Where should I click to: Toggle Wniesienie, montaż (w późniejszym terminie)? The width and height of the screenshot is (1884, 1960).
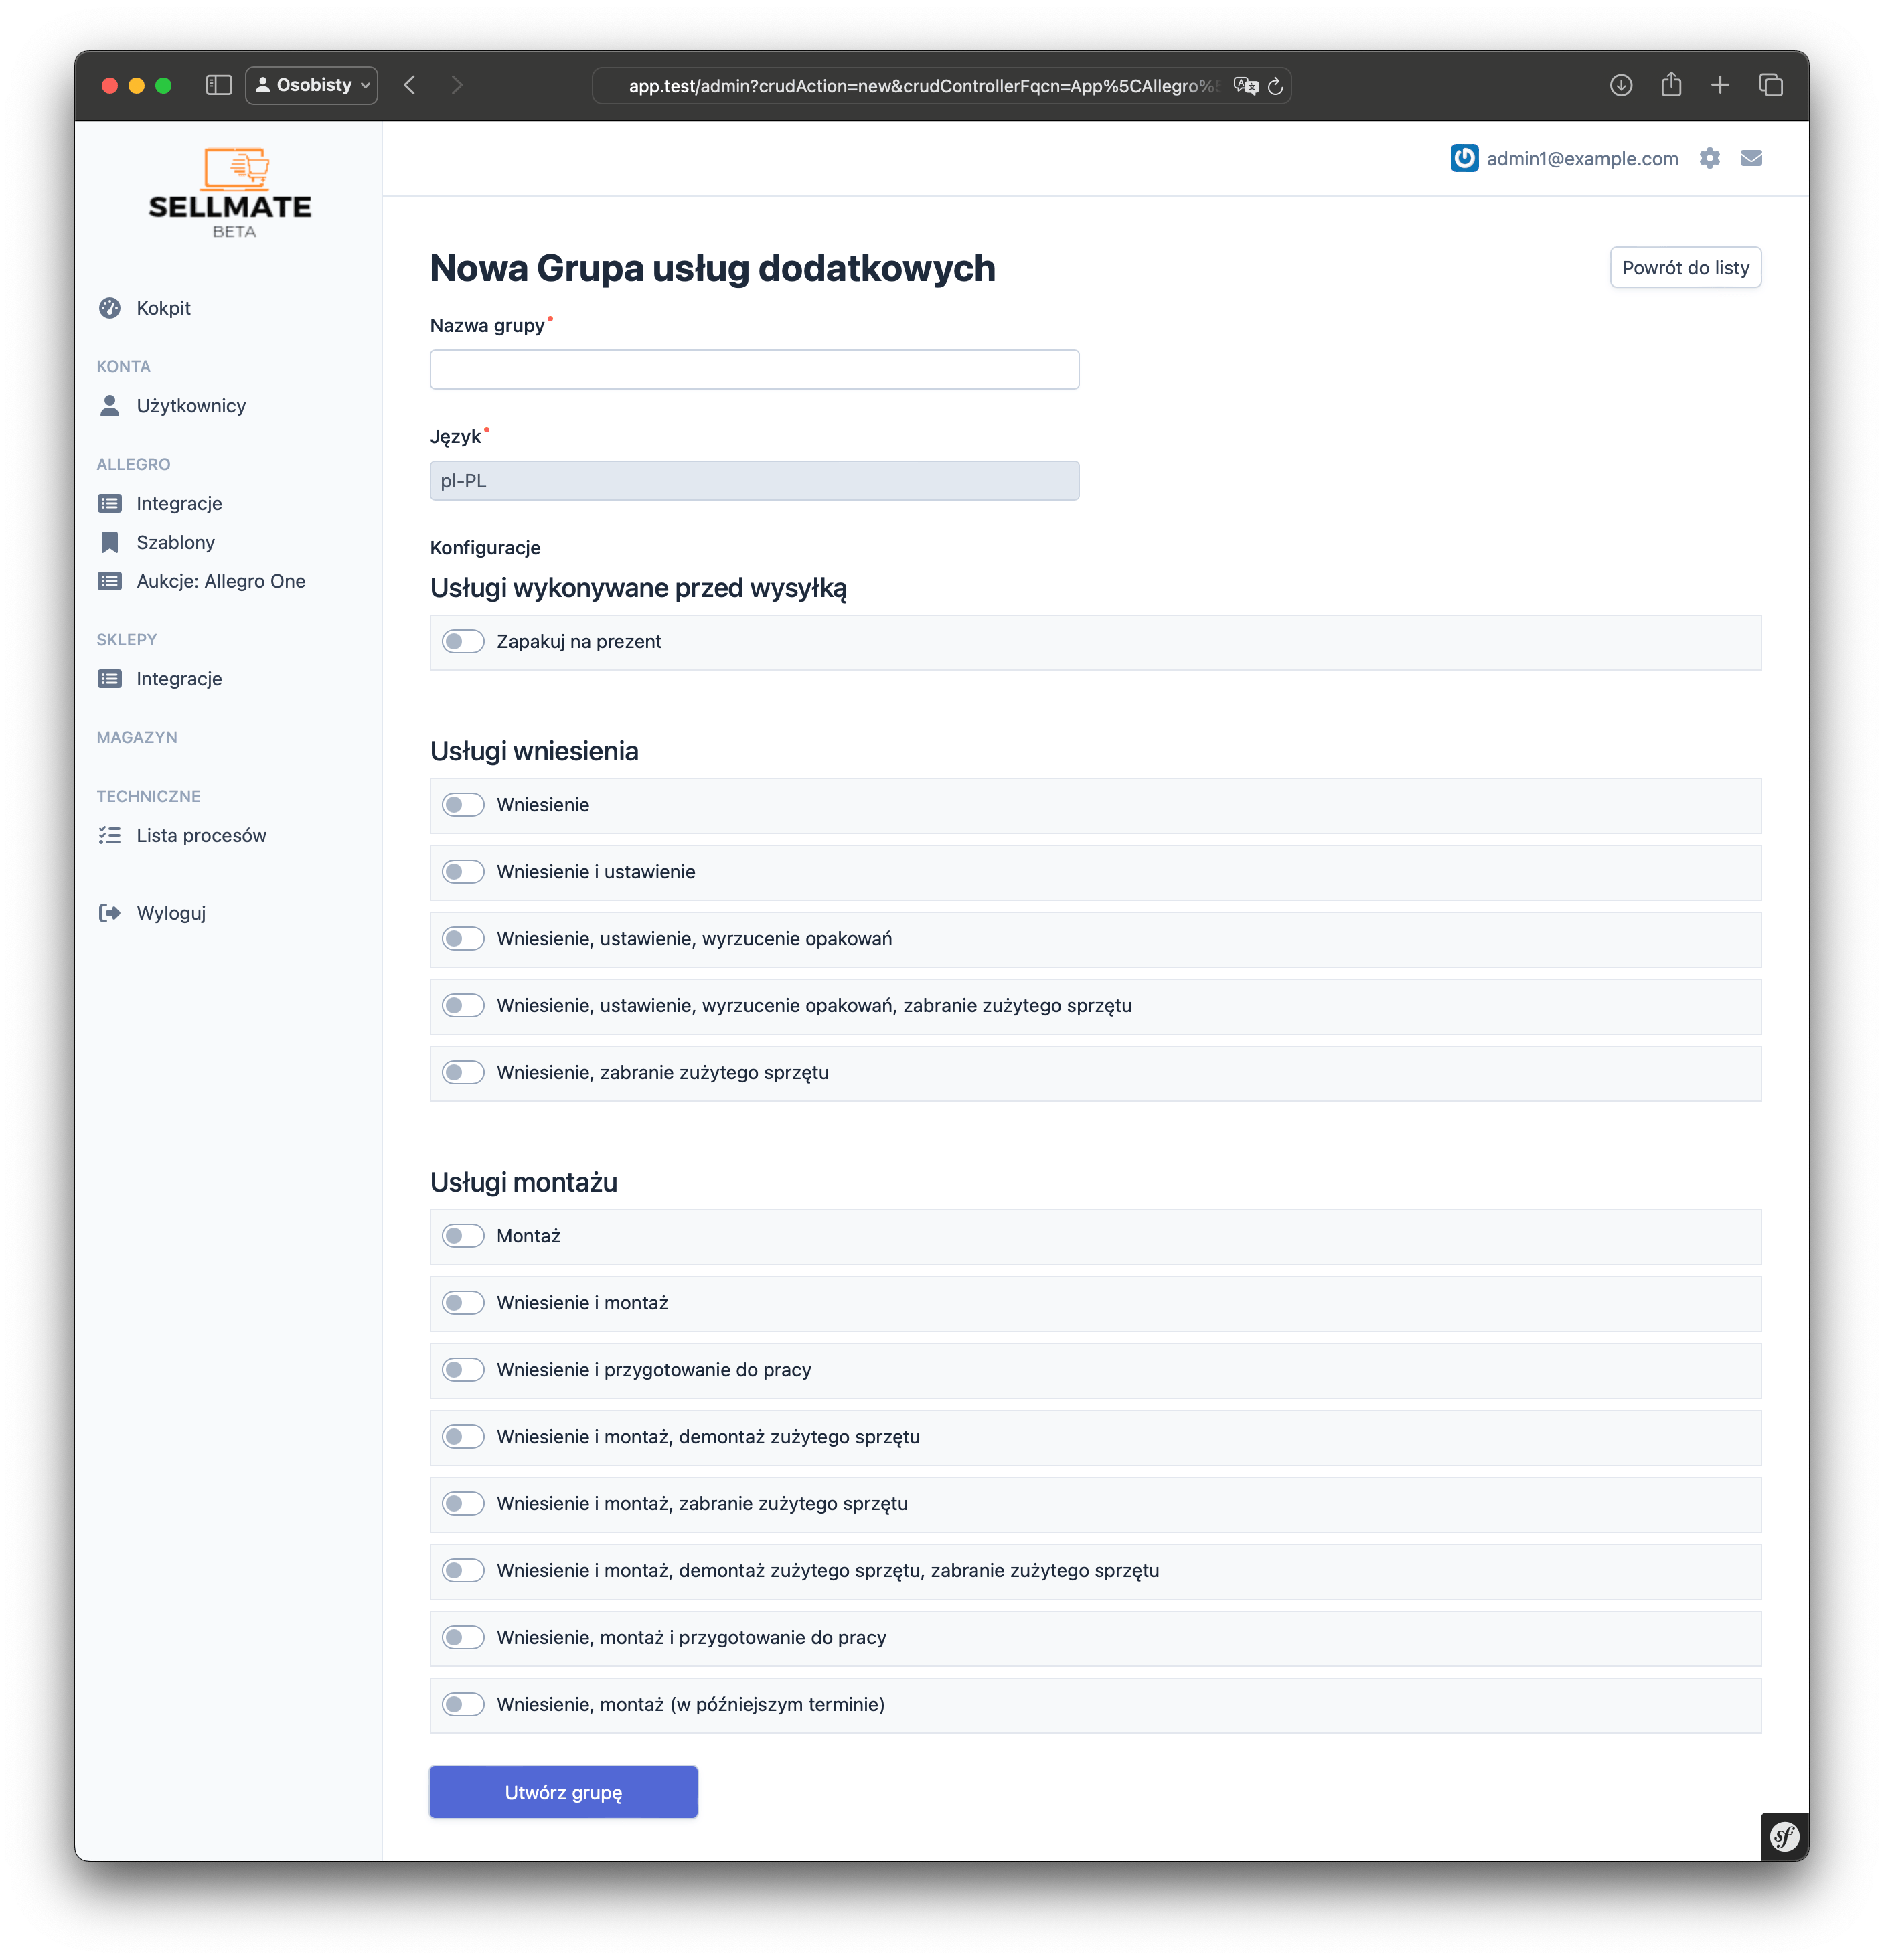point(463,1705)
